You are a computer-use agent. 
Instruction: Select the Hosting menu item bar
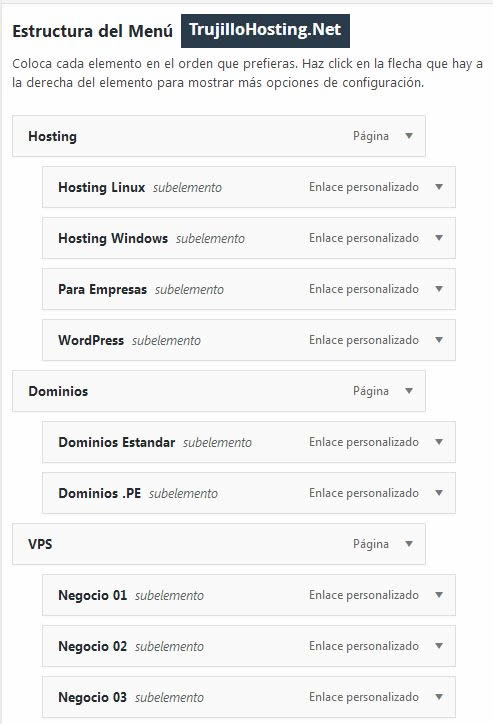[x=219, y=136]
